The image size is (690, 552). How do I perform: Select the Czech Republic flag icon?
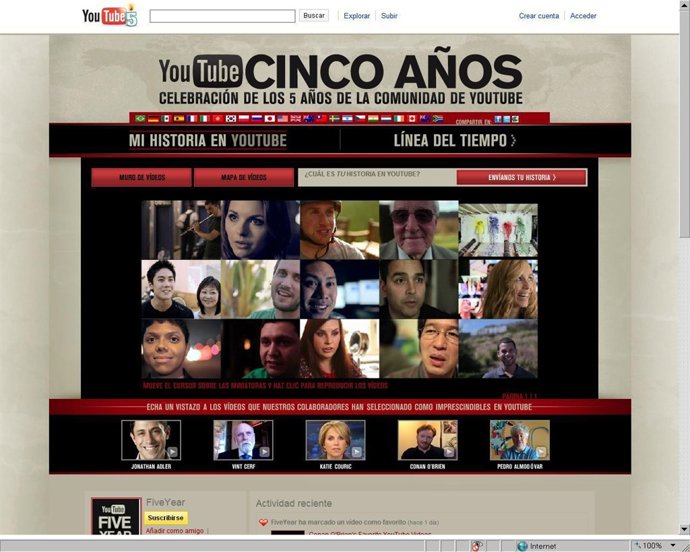pos(360,118)
